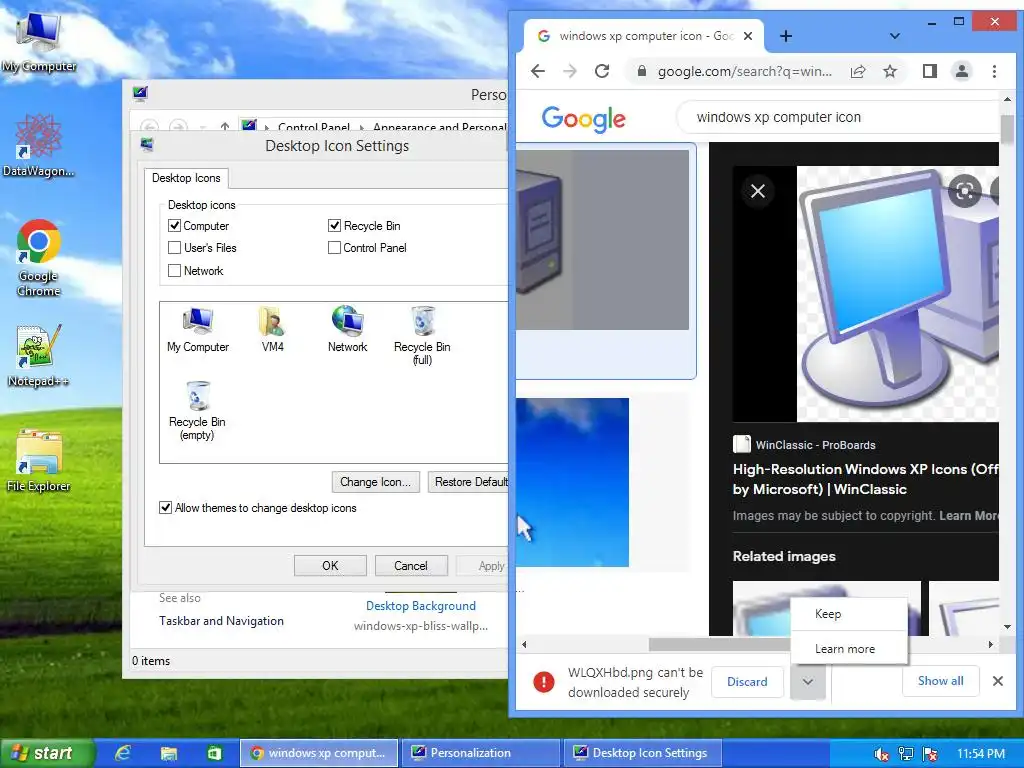The image size is (1024, 768).
Task: Switch to windows xp computer taskbar item
Action: (319, 753)
